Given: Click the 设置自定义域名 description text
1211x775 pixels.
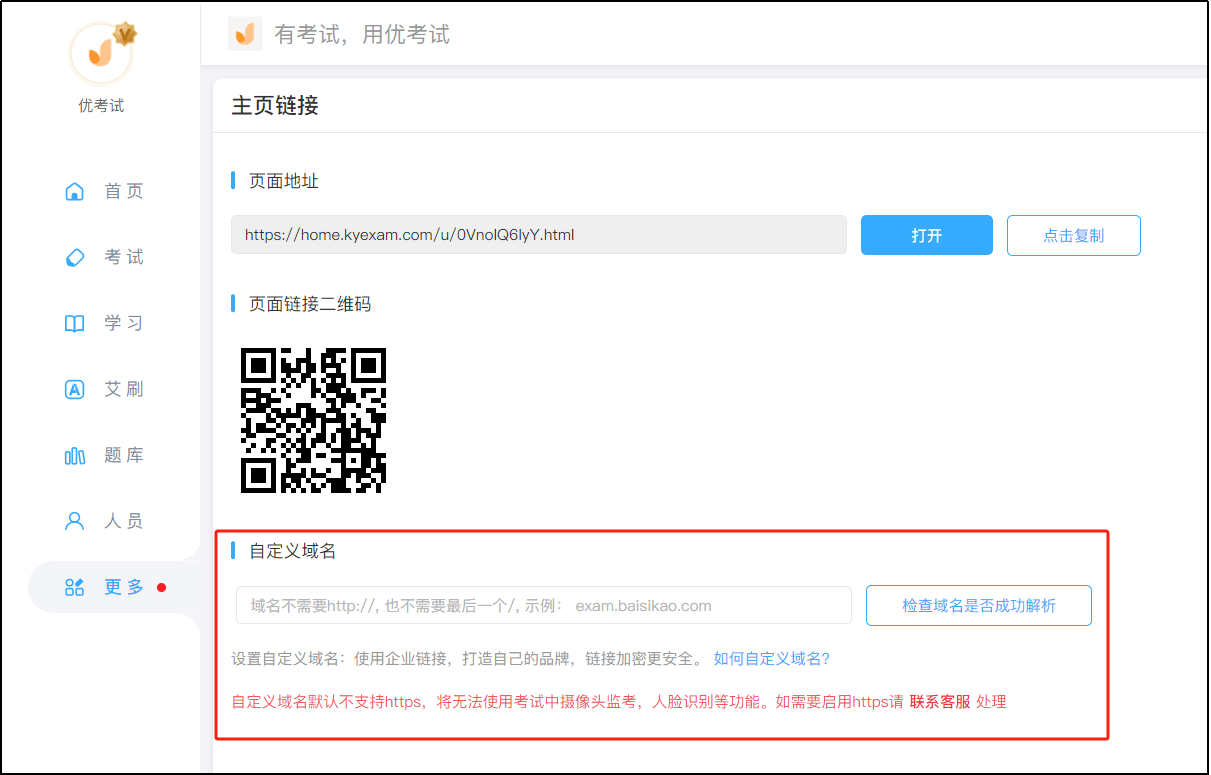Looking at the screenshot, I should (x=468, y=659).
